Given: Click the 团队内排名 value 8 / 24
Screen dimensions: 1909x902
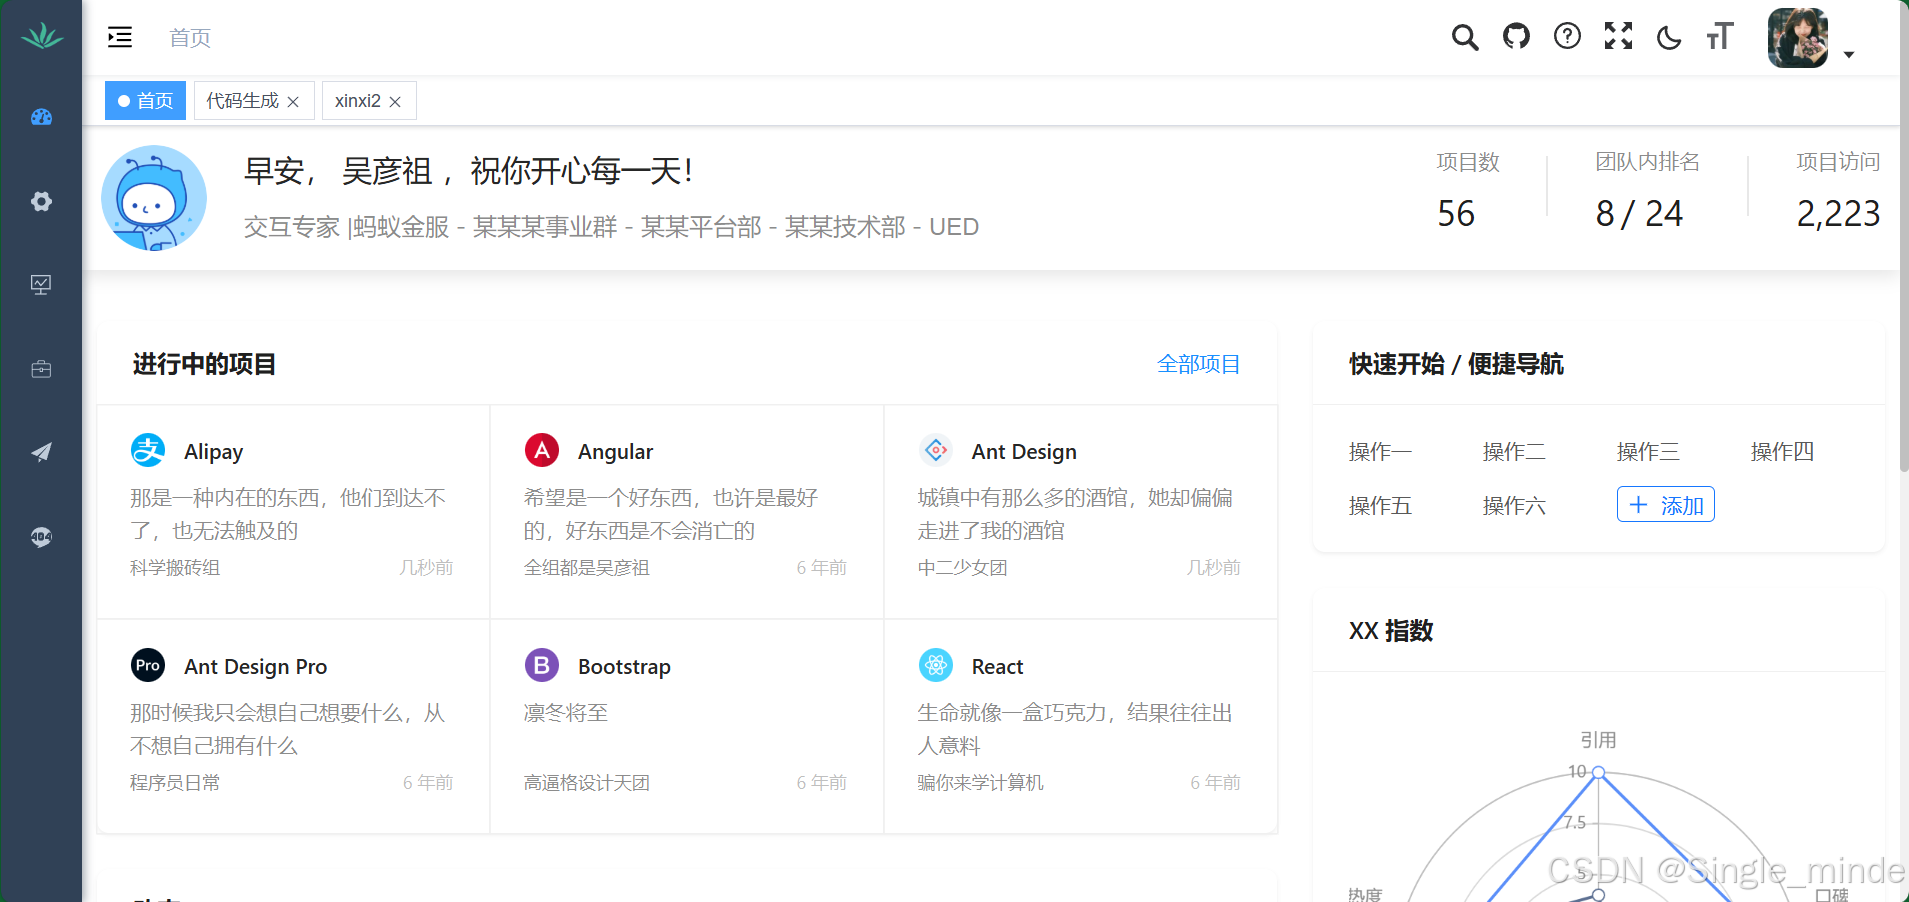Looking at the screenshot, I should point(1639,213).
